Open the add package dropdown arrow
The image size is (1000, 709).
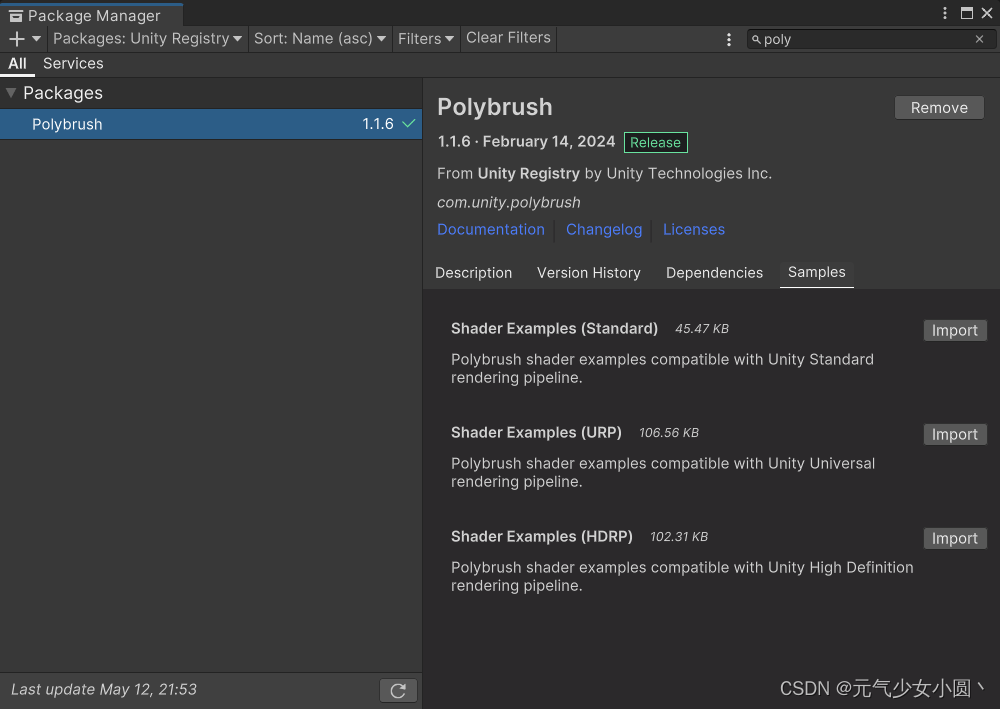coord(36,39)
